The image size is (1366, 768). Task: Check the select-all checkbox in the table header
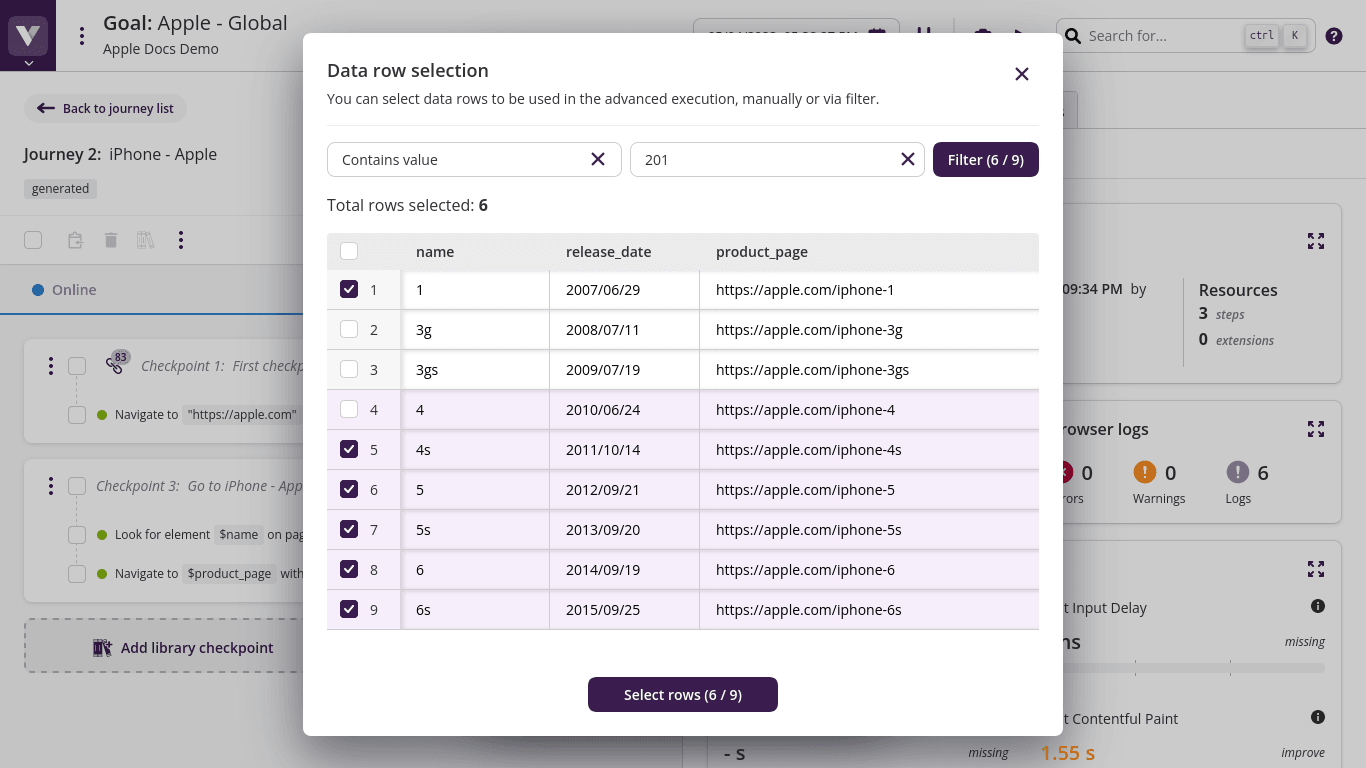pyautogui.click(x=349, y=251)
